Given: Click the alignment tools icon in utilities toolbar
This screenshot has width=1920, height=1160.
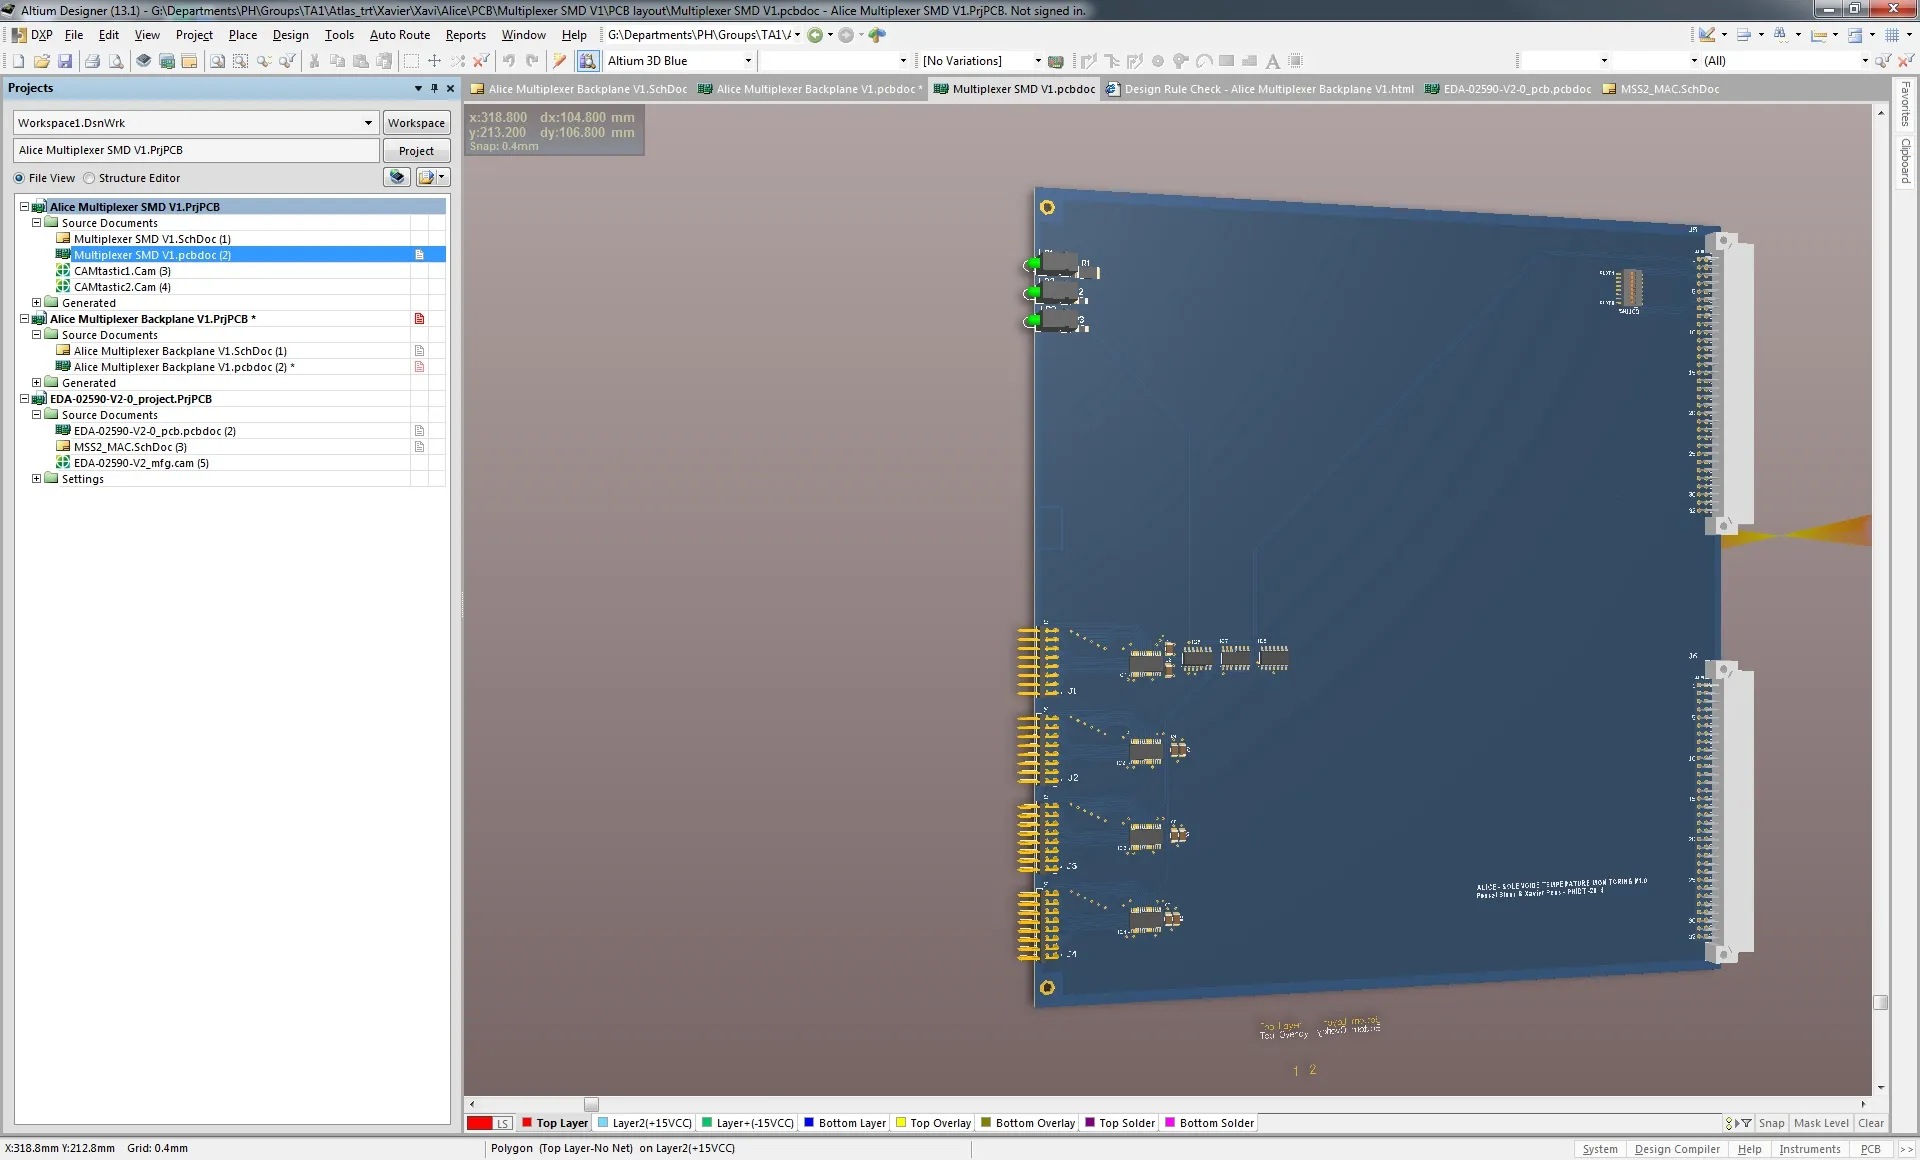Looking at the screenshot, I should pyautogui.click(x=1744, y=35).
